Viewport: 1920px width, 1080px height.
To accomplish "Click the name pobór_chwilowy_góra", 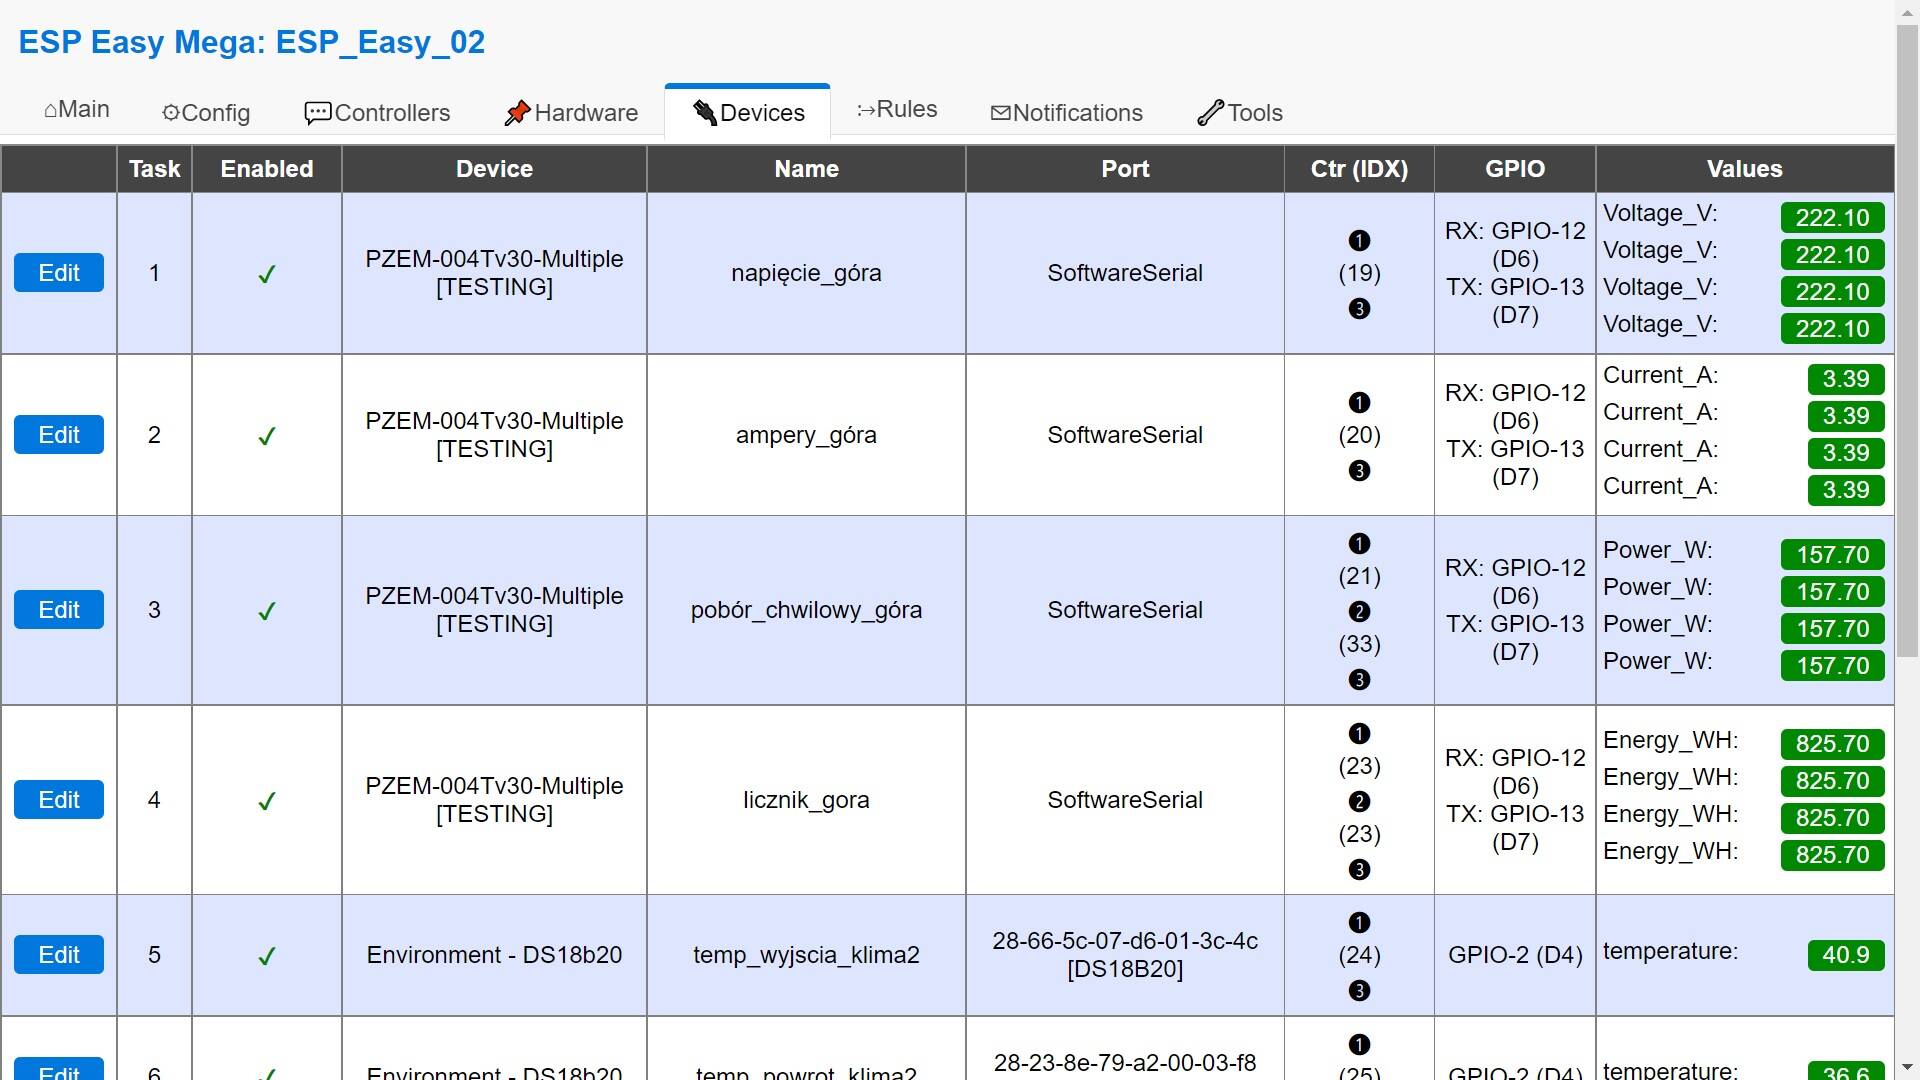I will [806, 610].
